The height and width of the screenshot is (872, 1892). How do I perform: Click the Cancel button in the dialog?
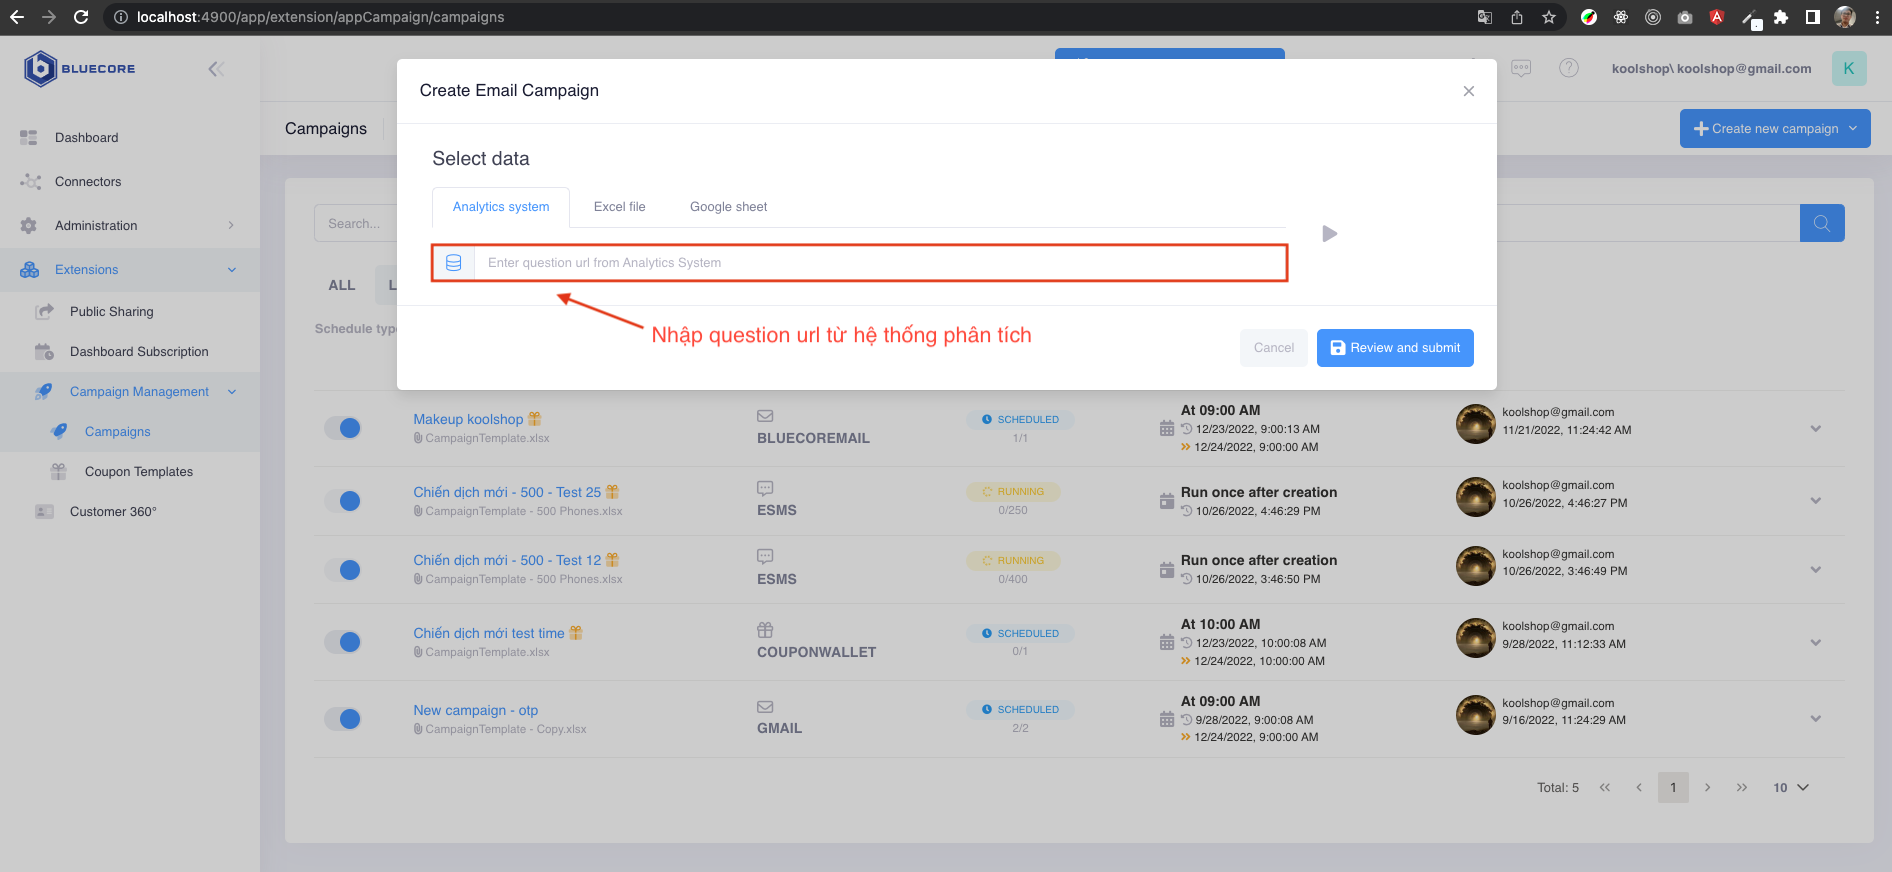point(1273,348)
